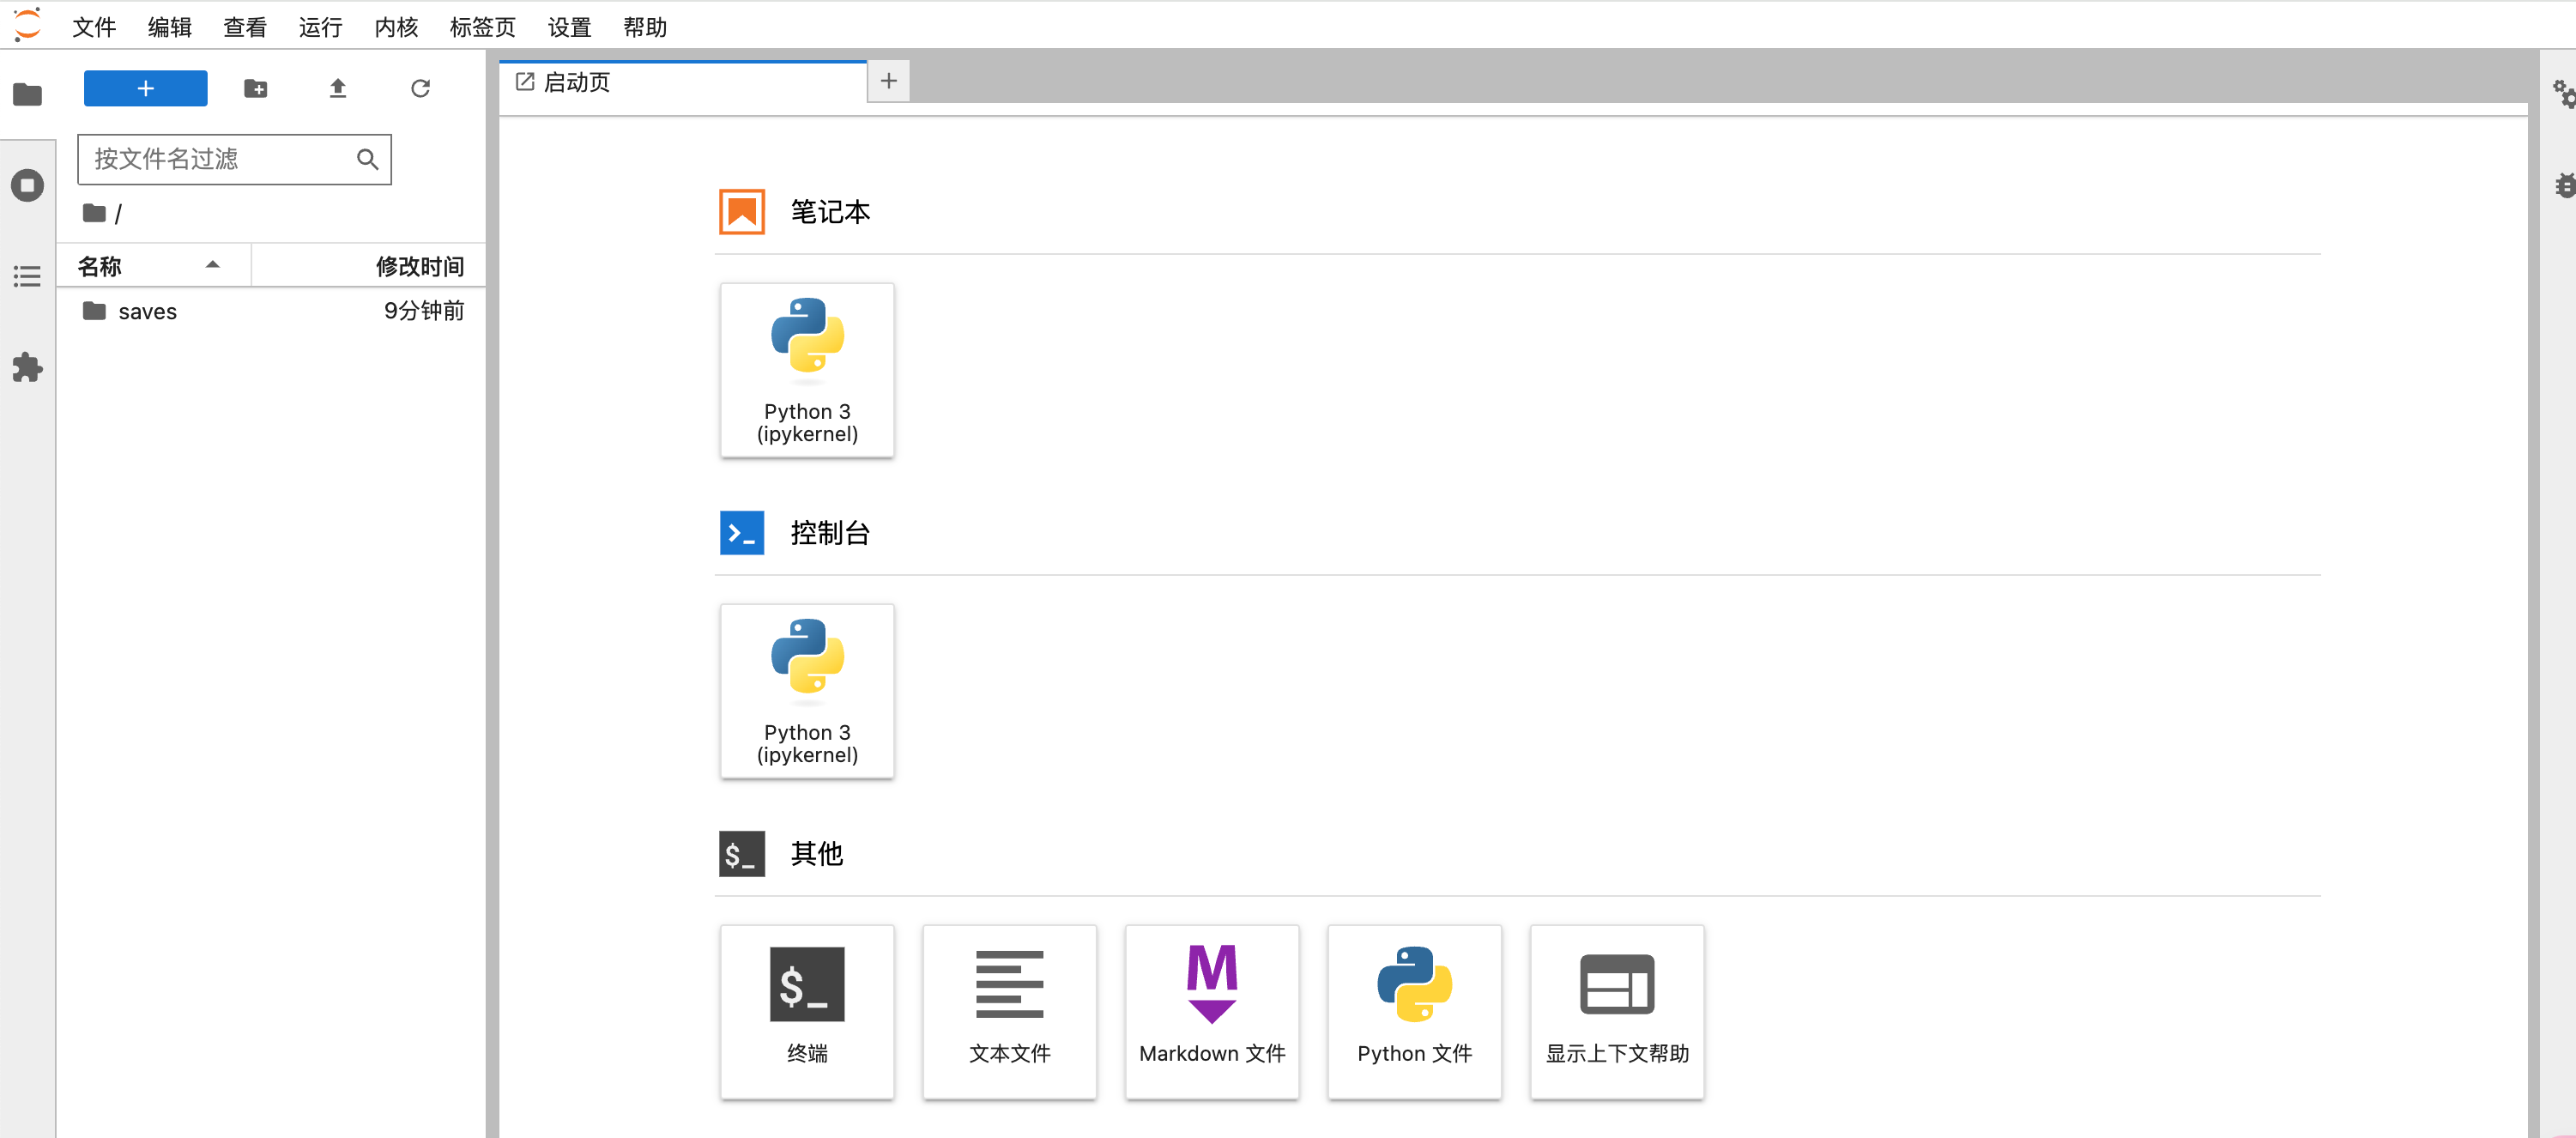
Task: Open the 文件 menu
Action: [94, 27]
